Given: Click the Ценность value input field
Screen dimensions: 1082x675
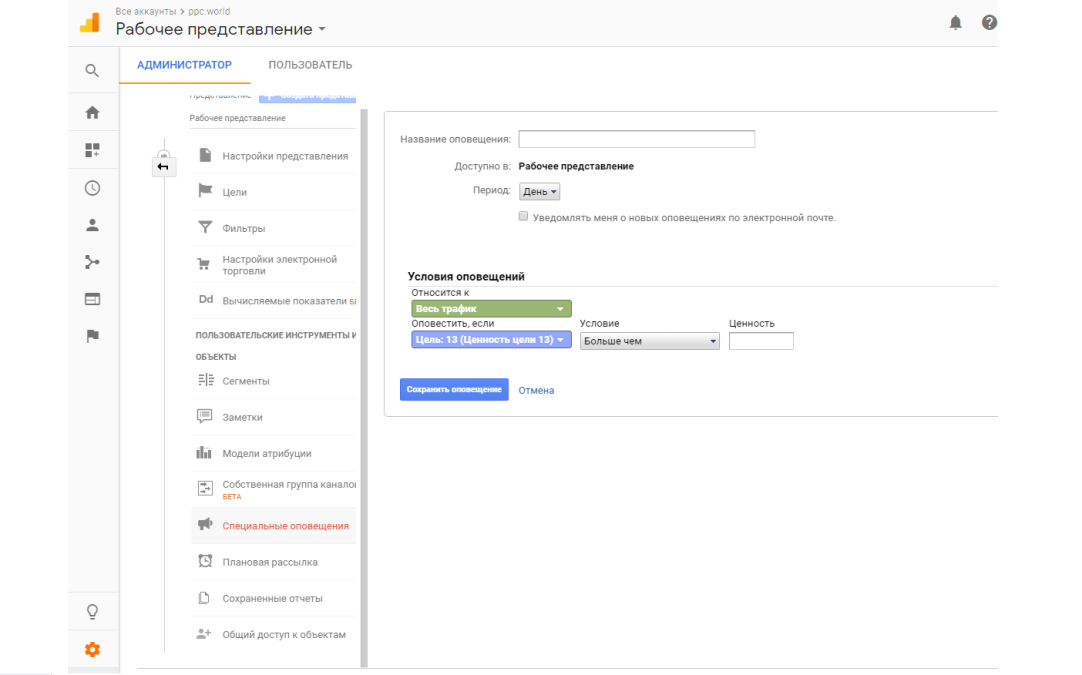Looking at the screenshot, I should pos(761,341).
